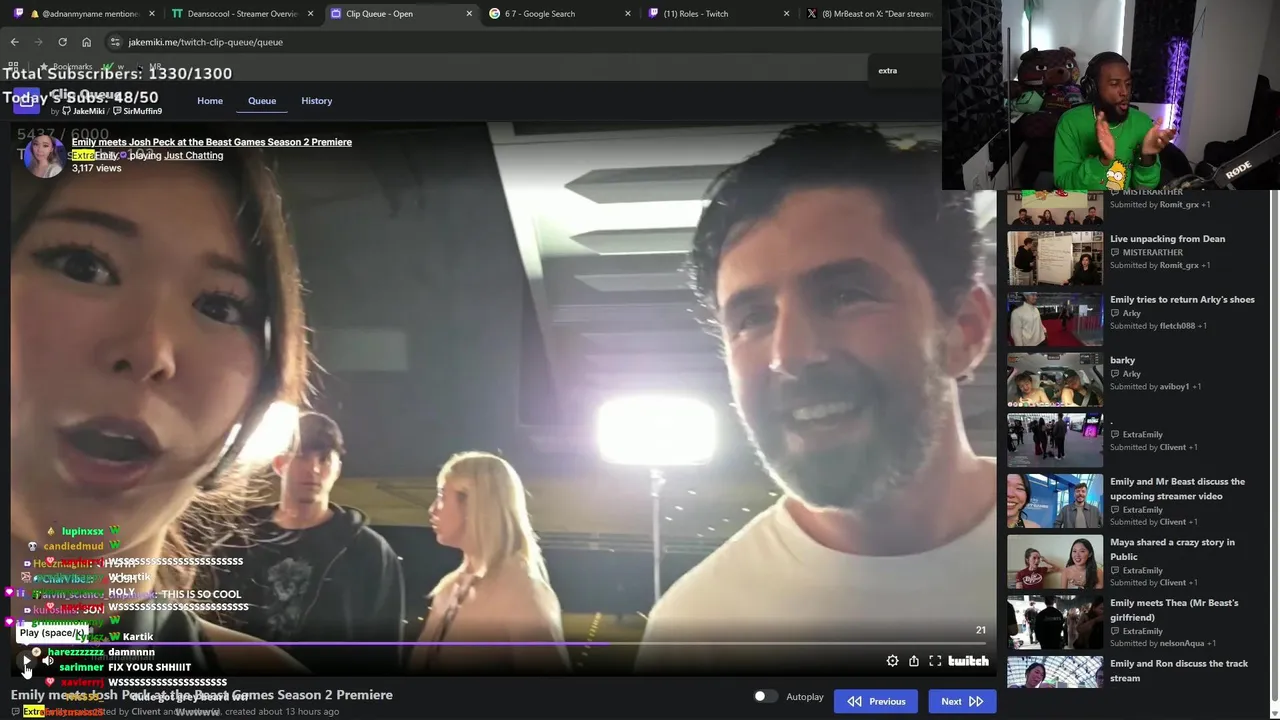1280x720 pixels.
Task: Click the SirMuffin9 author link
Action: 137,111
